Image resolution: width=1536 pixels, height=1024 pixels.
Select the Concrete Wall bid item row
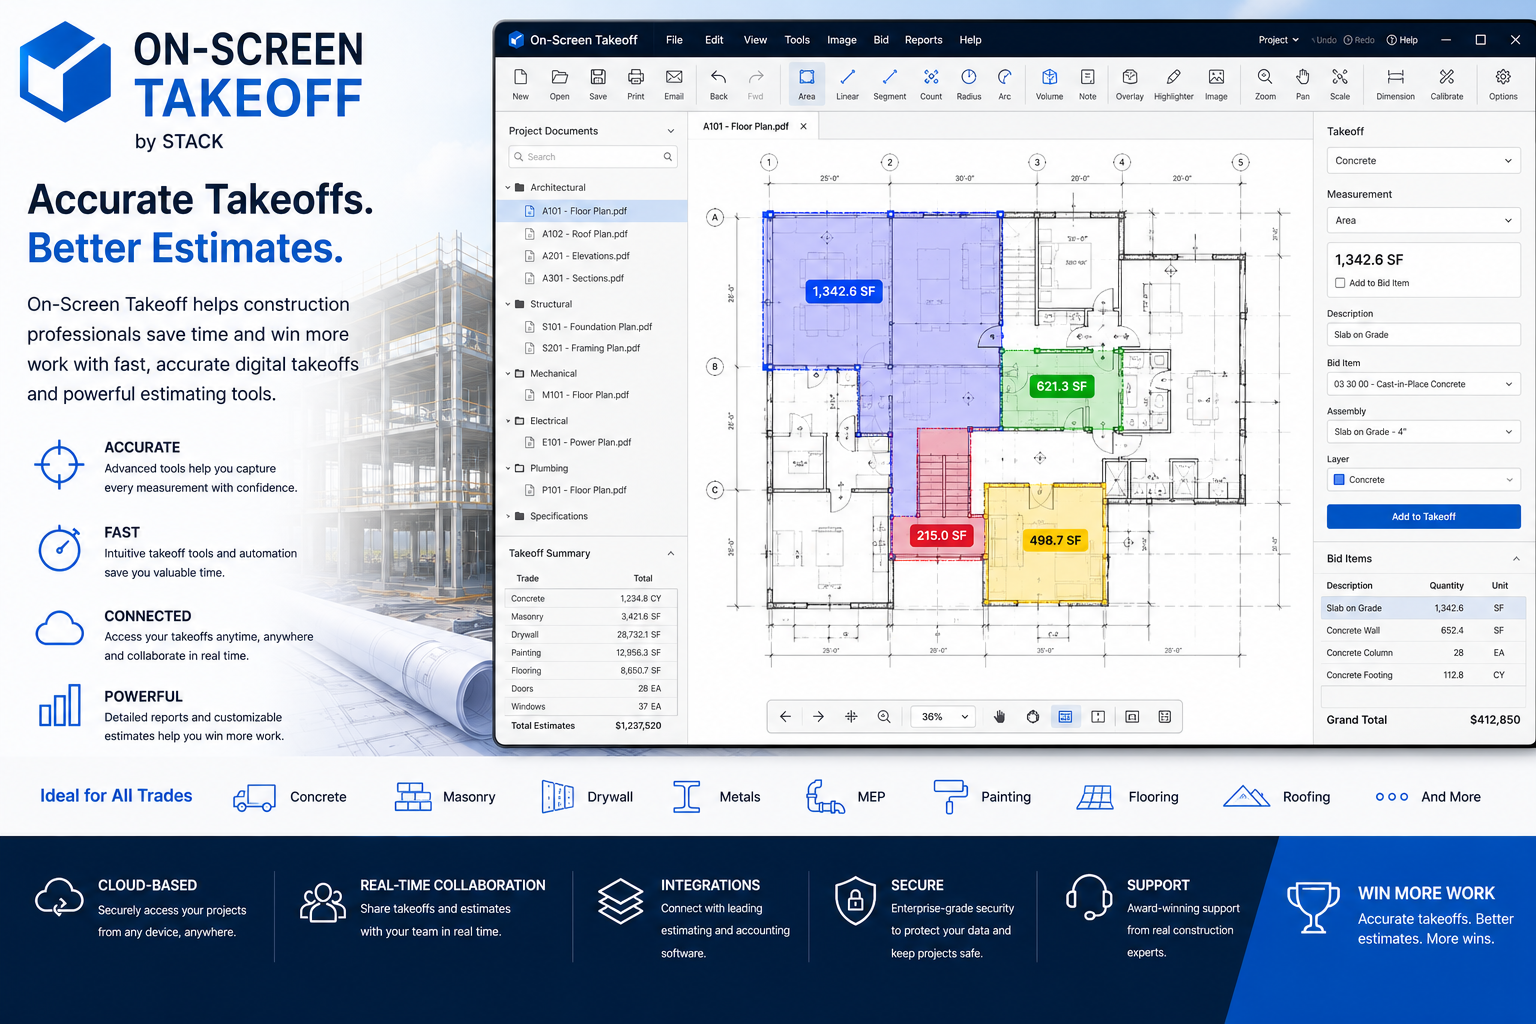click(1423, 631)
